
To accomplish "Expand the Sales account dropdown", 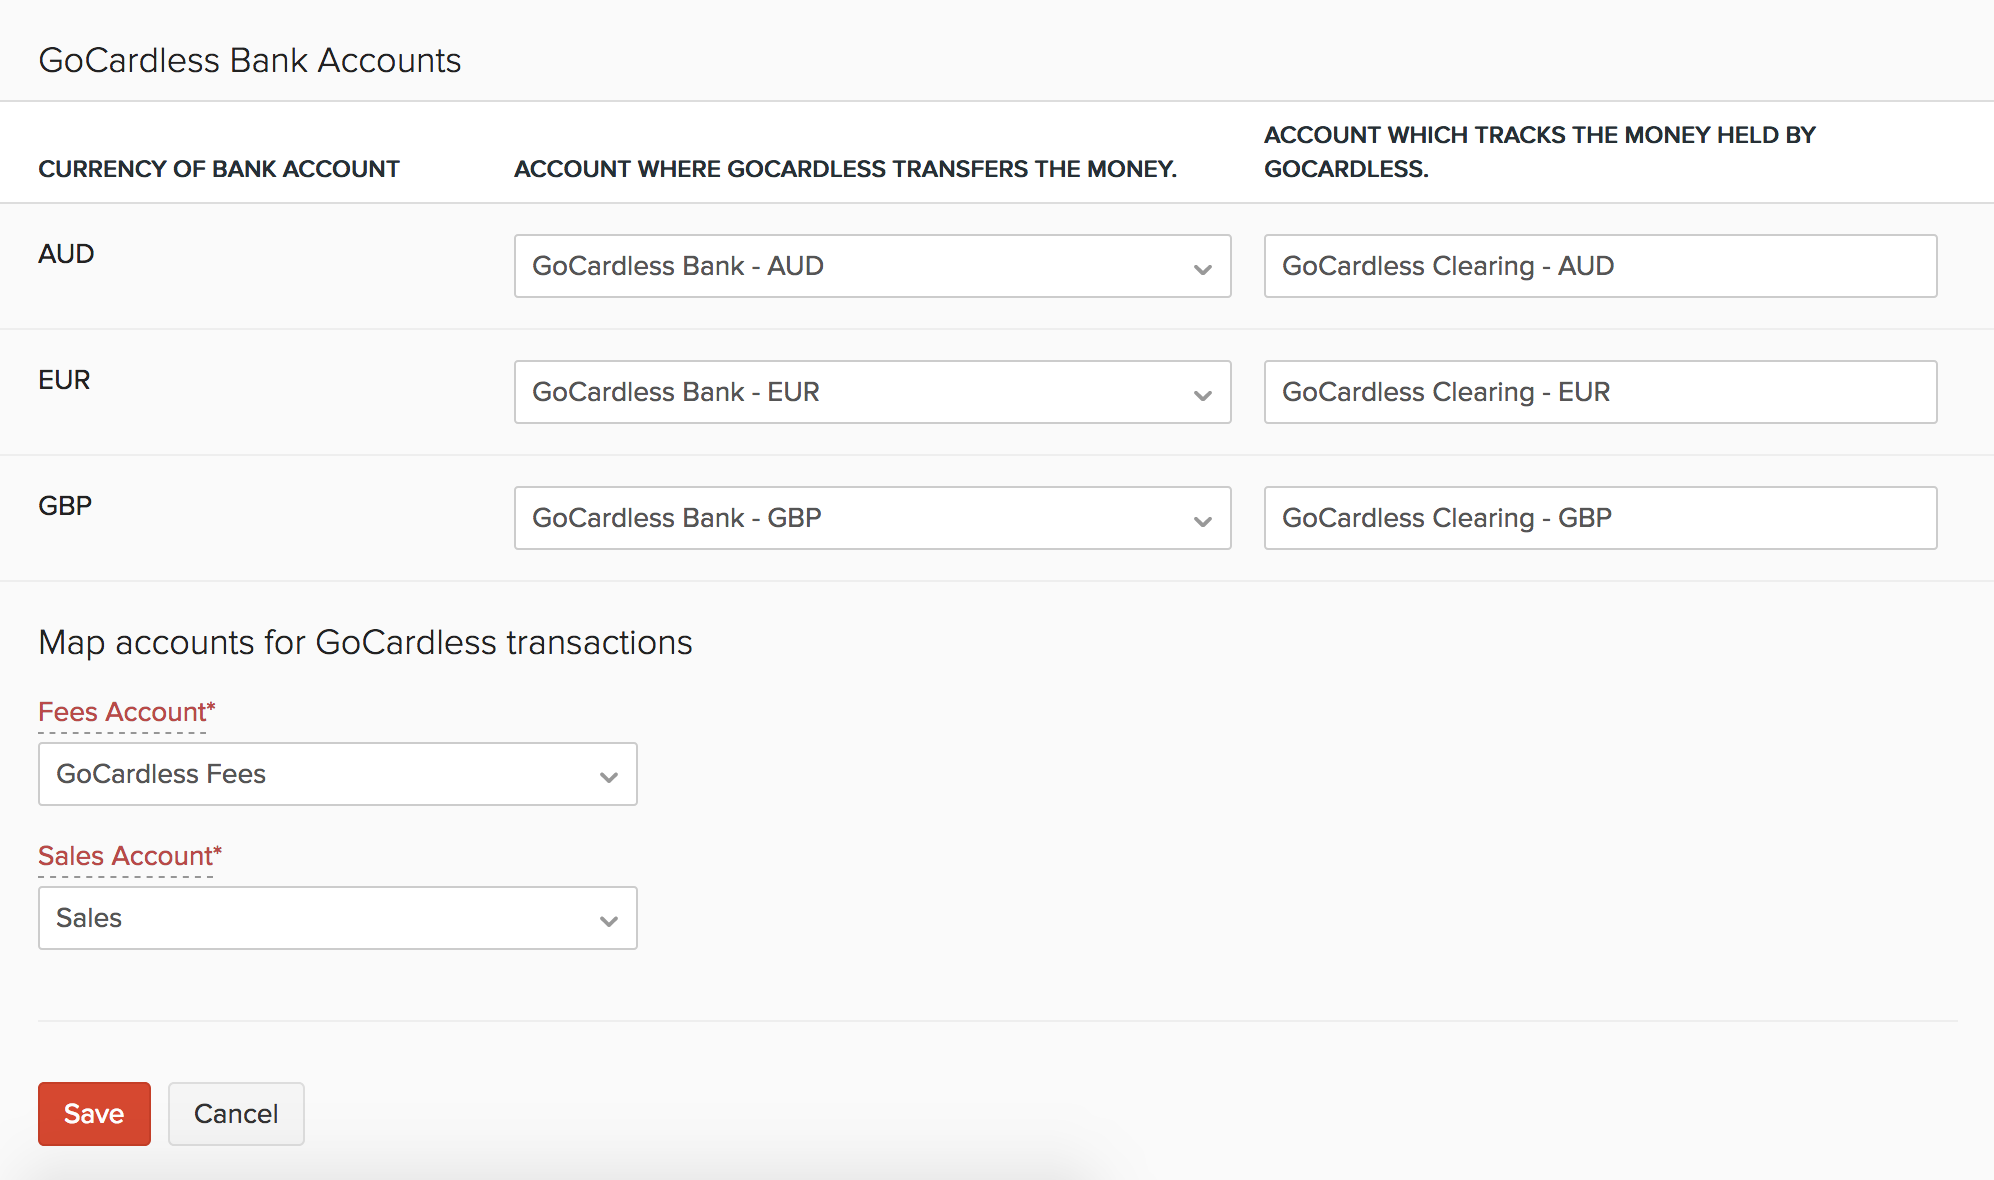I will (337, 918).
